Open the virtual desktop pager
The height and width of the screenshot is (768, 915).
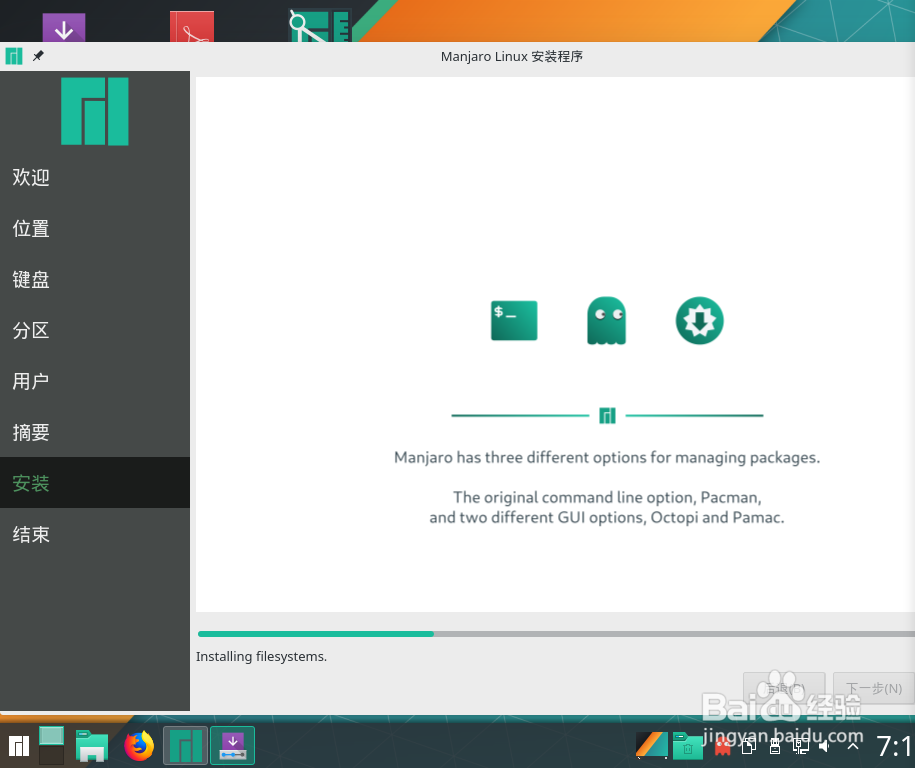click(x=51, y=745)
